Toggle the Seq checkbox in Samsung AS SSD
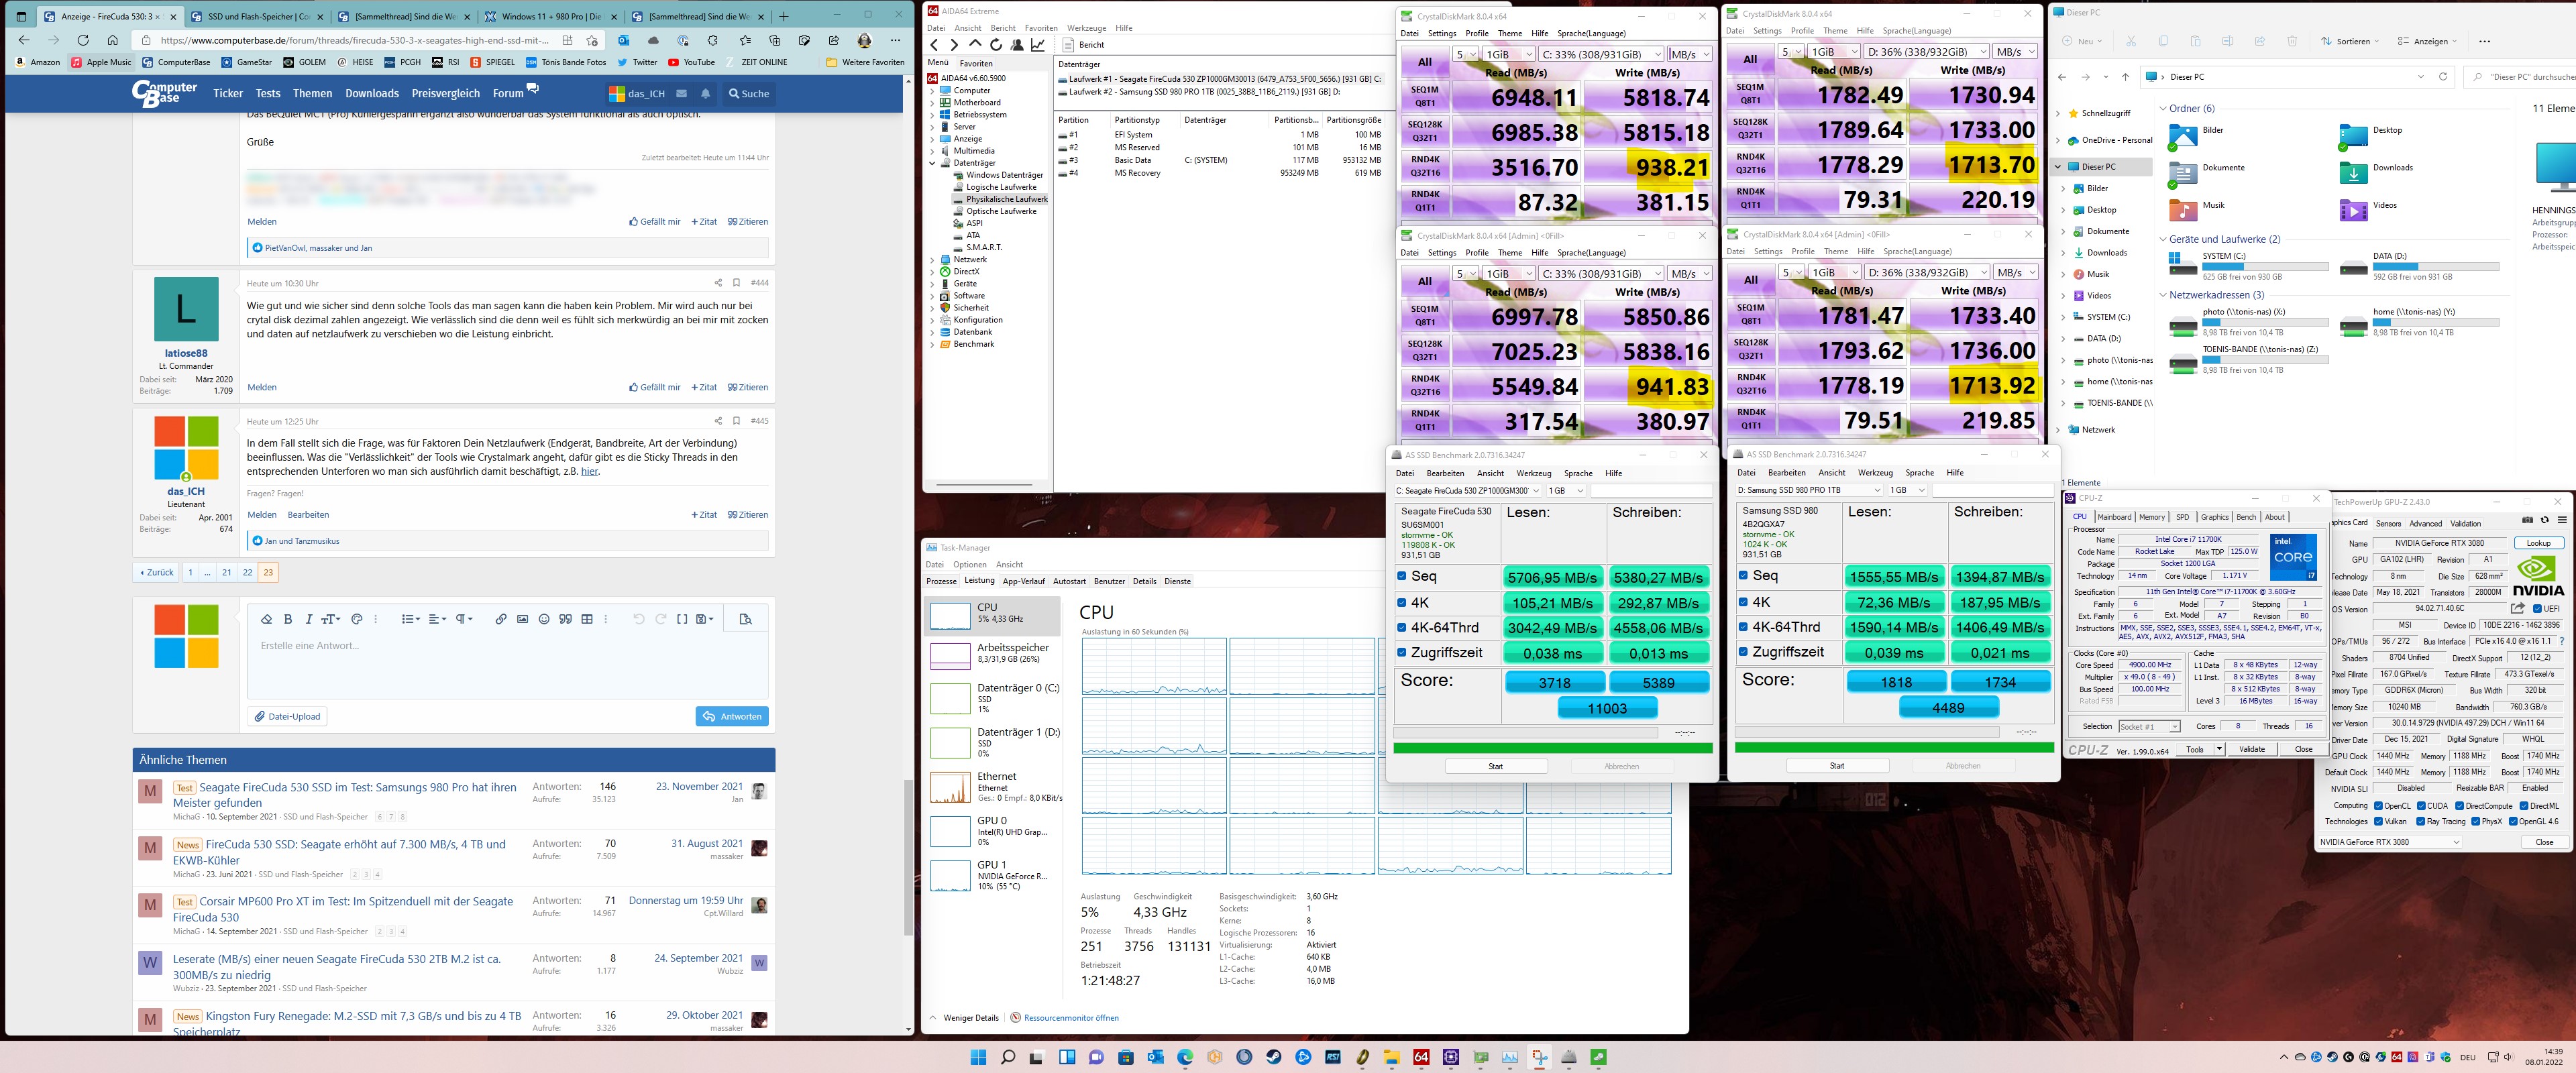This screenshot has height=1073, width=2576. tap(1743, 575)
